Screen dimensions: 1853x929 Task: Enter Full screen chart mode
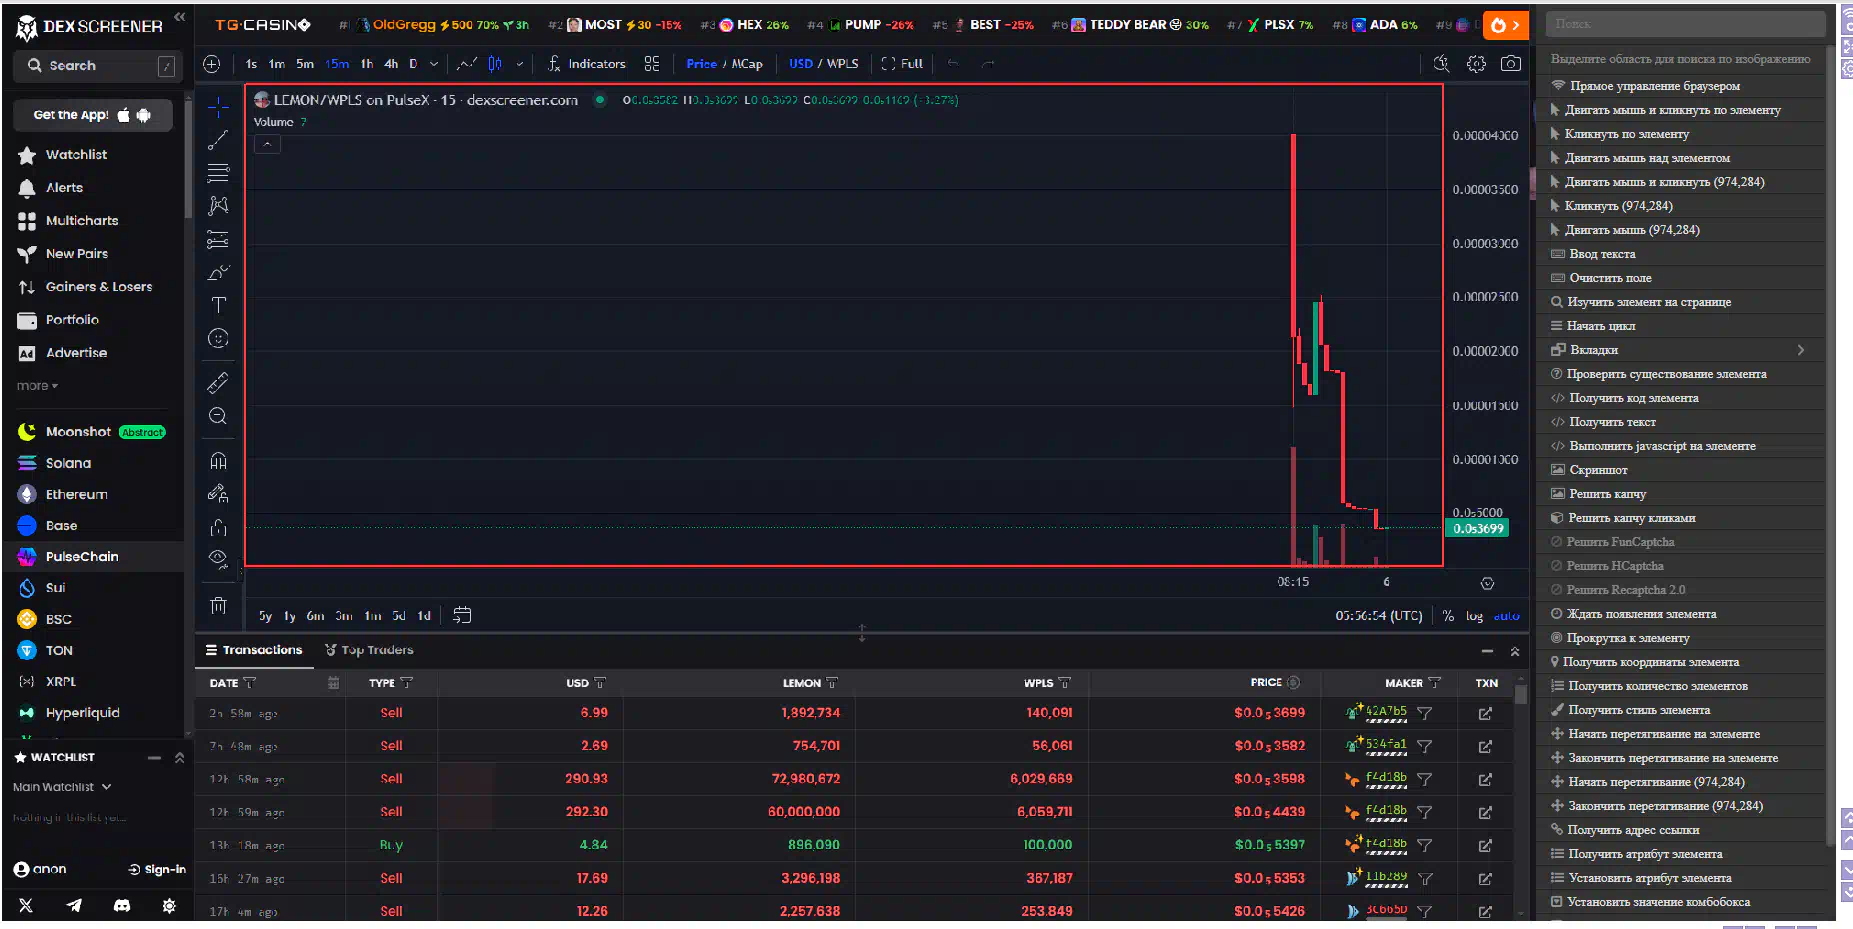pos(902,64)
